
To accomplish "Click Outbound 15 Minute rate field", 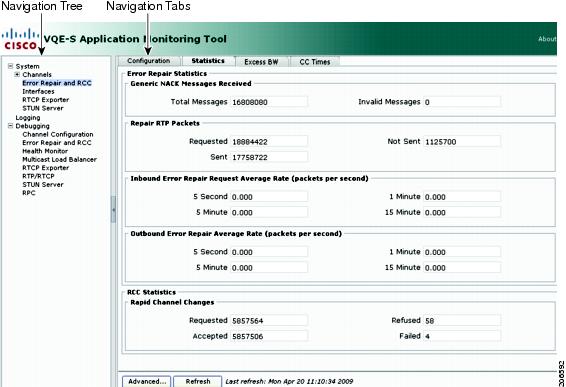I will pos(462,268).
